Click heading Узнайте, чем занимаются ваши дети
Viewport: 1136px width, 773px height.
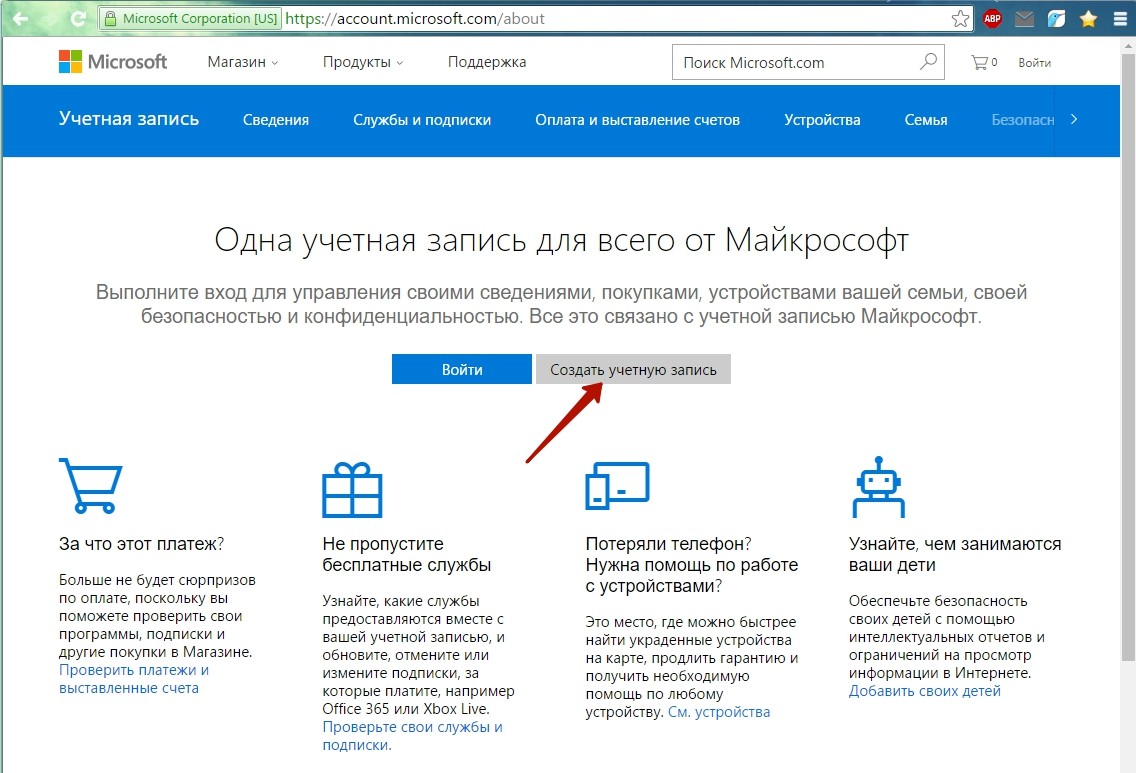click(x=955, y=554)
